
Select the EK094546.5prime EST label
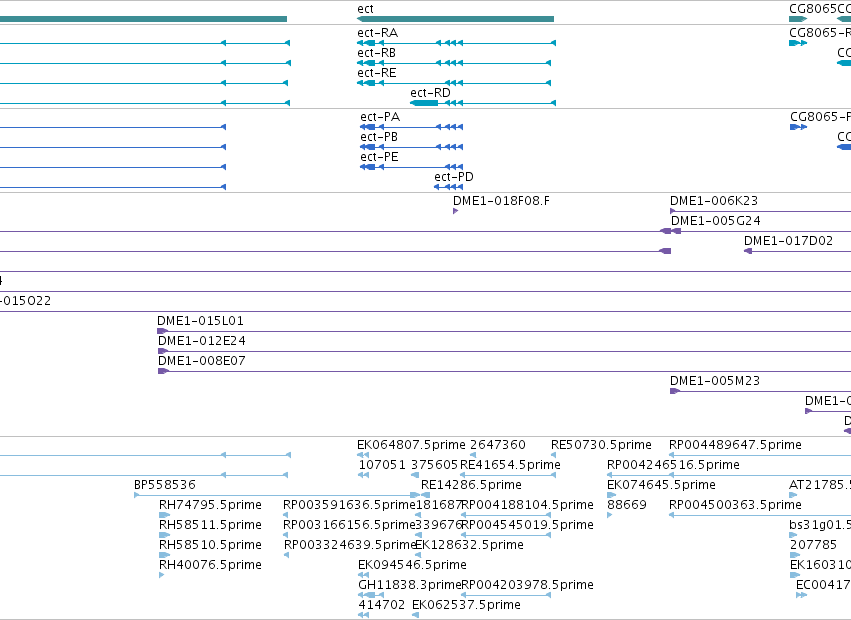pos(412,566)
